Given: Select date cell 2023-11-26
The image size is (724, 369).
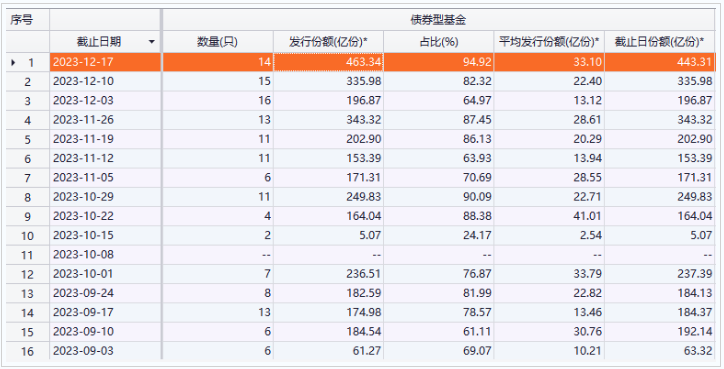Looking at the screenshot, I should click(x=105, y=120).
